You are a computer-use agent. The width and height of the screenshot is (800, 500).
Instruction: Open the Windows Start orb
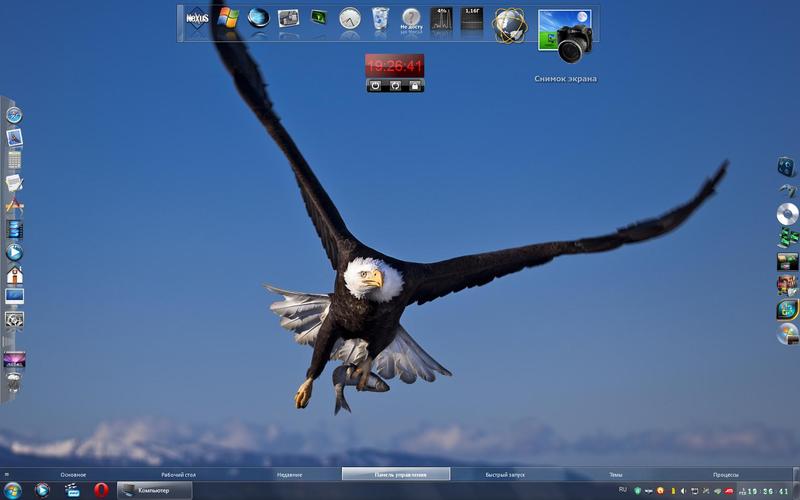click(x=12, y=491)
